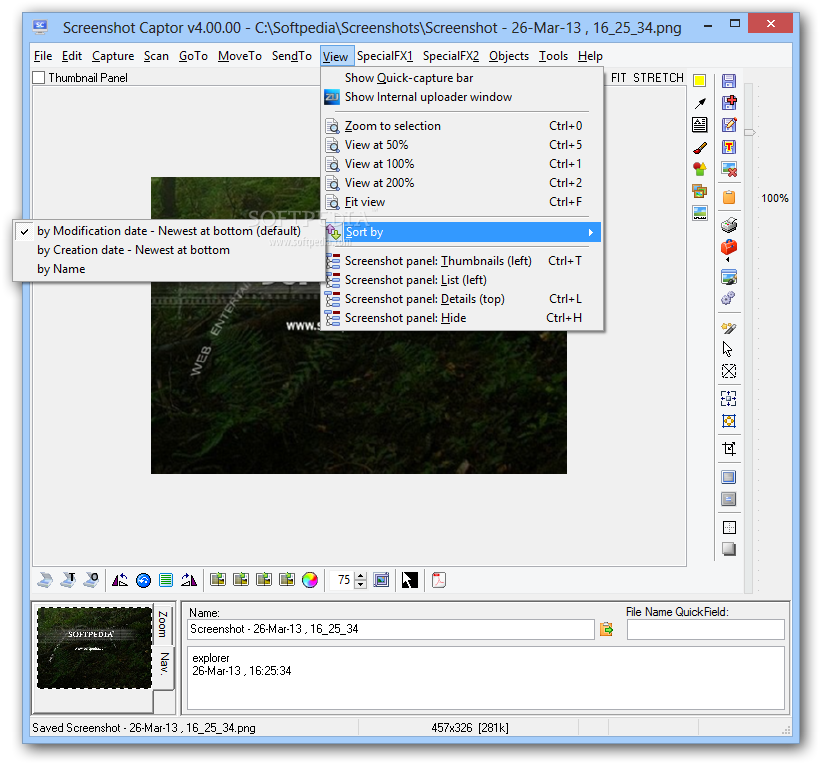The image size is (820, 764).
Task: Click the crop tool icon
Action: coord(729,448)
